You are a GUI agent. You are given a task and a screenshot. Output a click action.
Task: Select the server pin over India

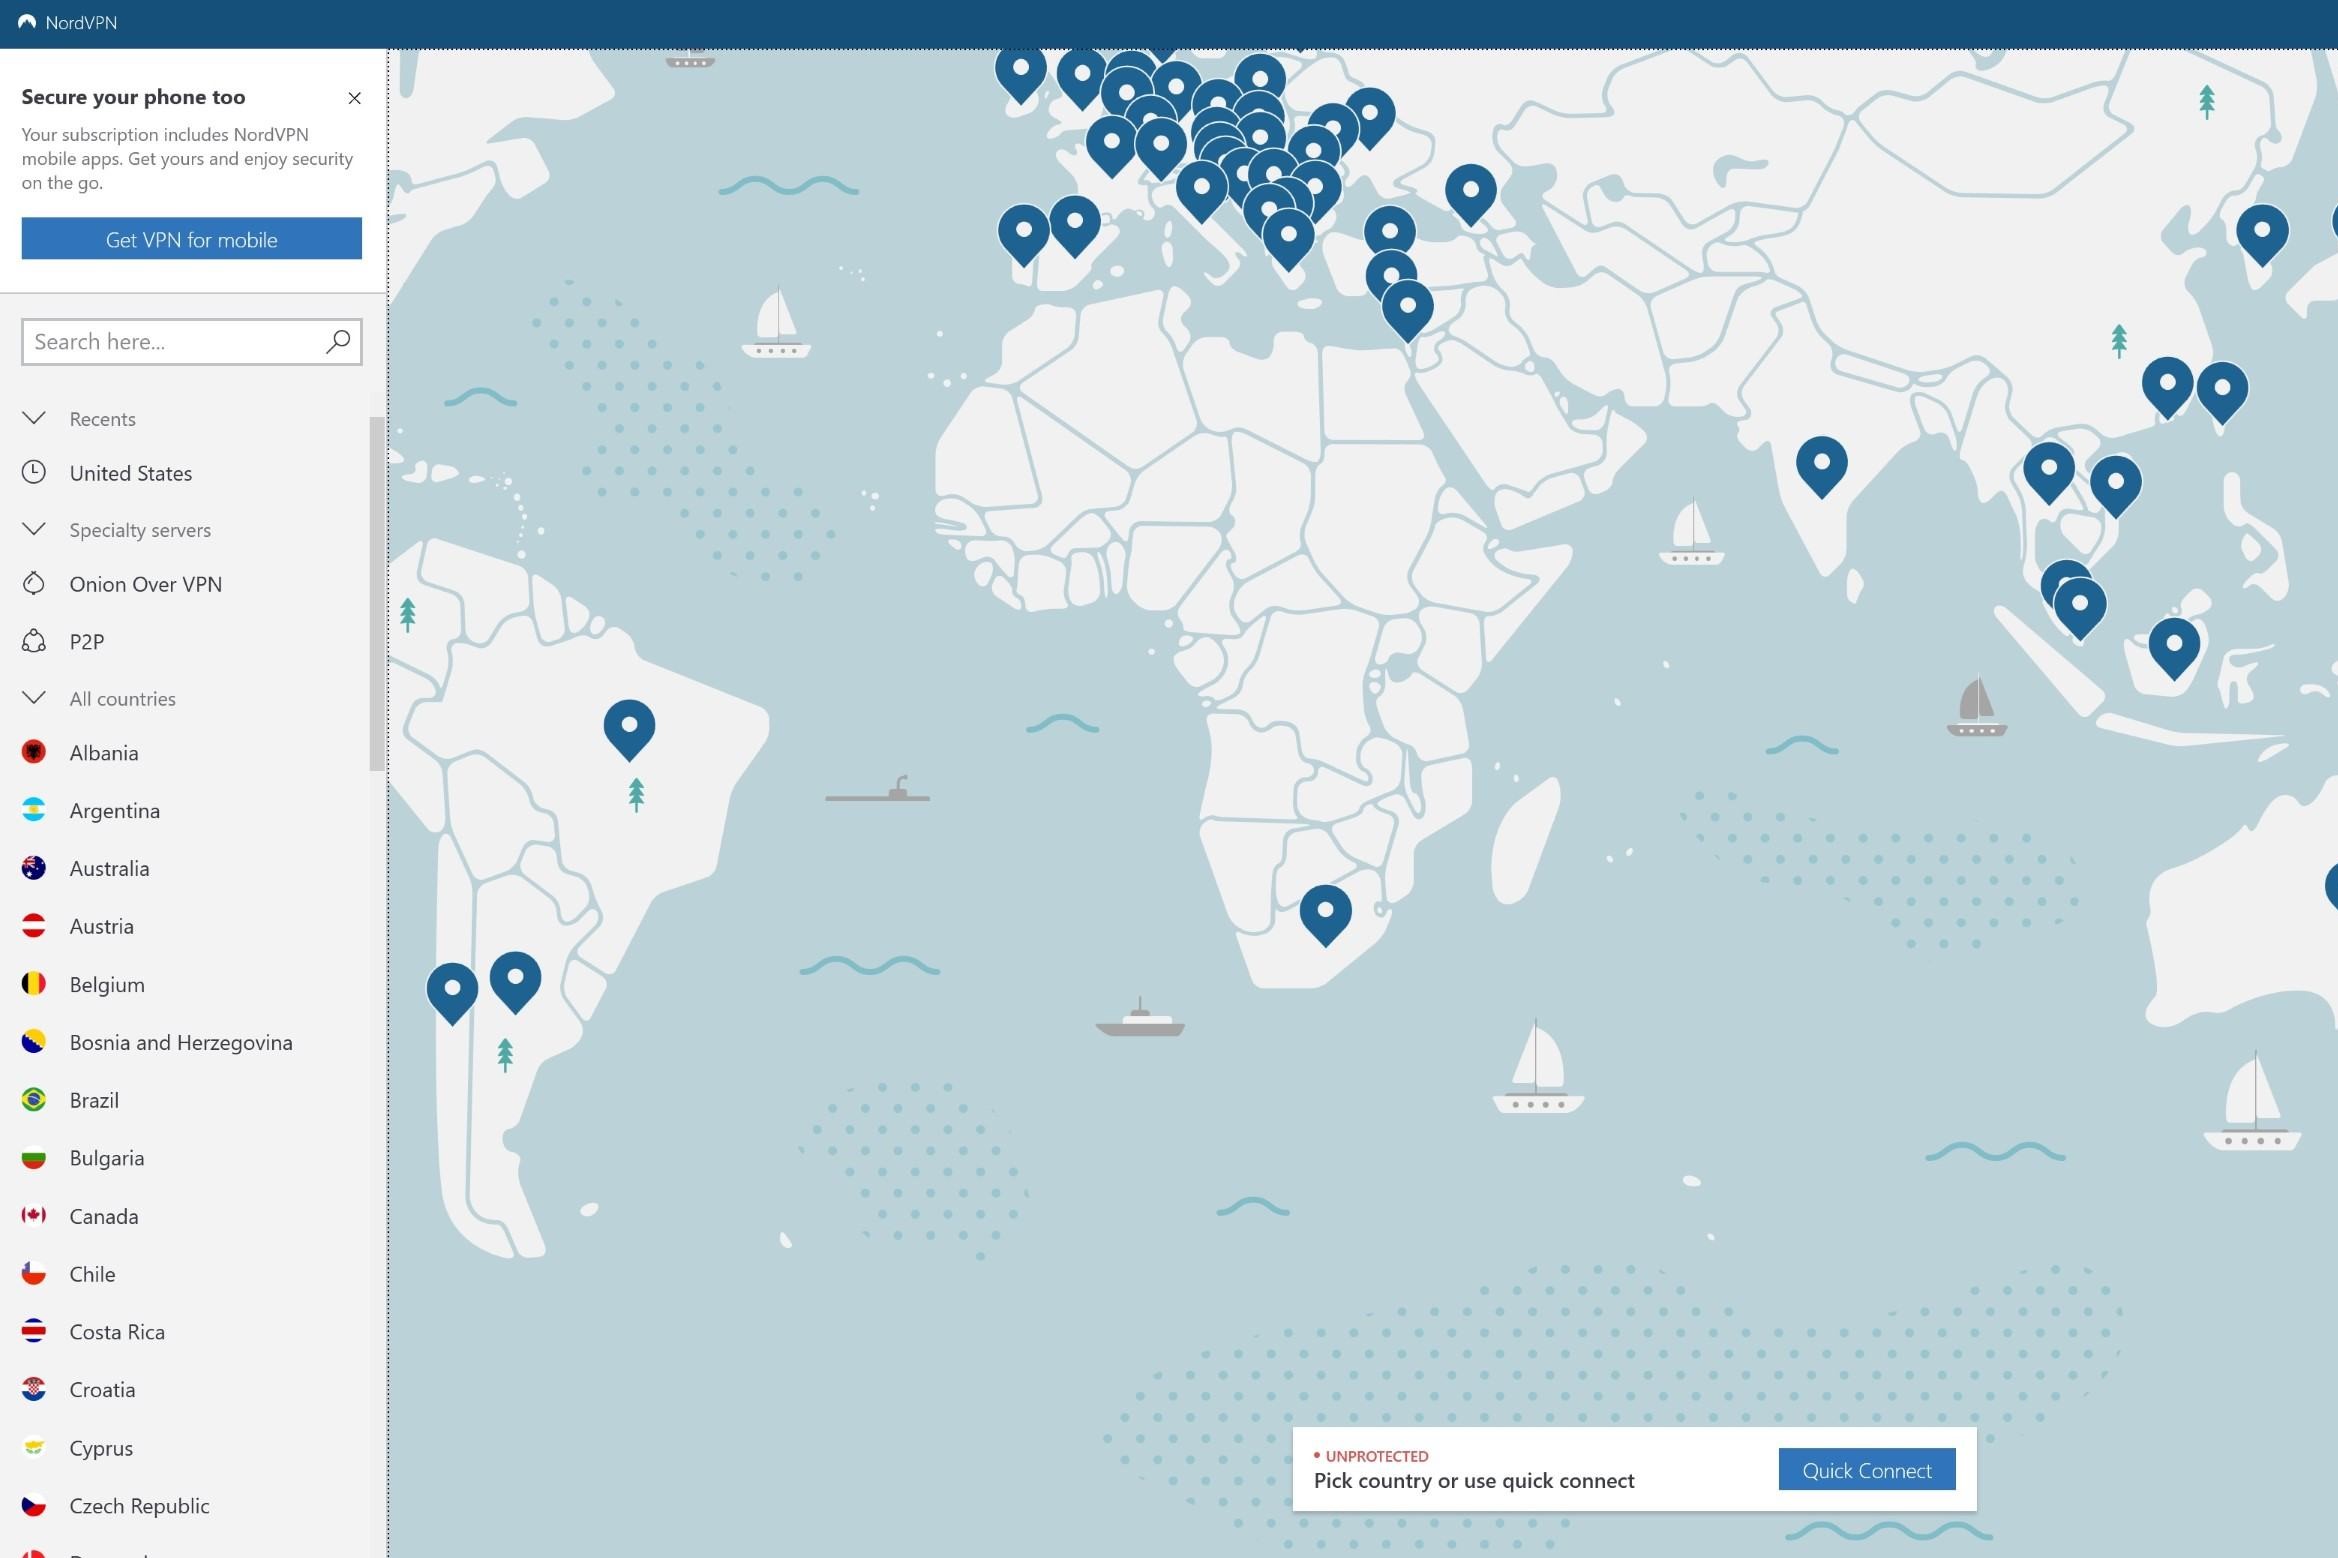[1822, 465]
